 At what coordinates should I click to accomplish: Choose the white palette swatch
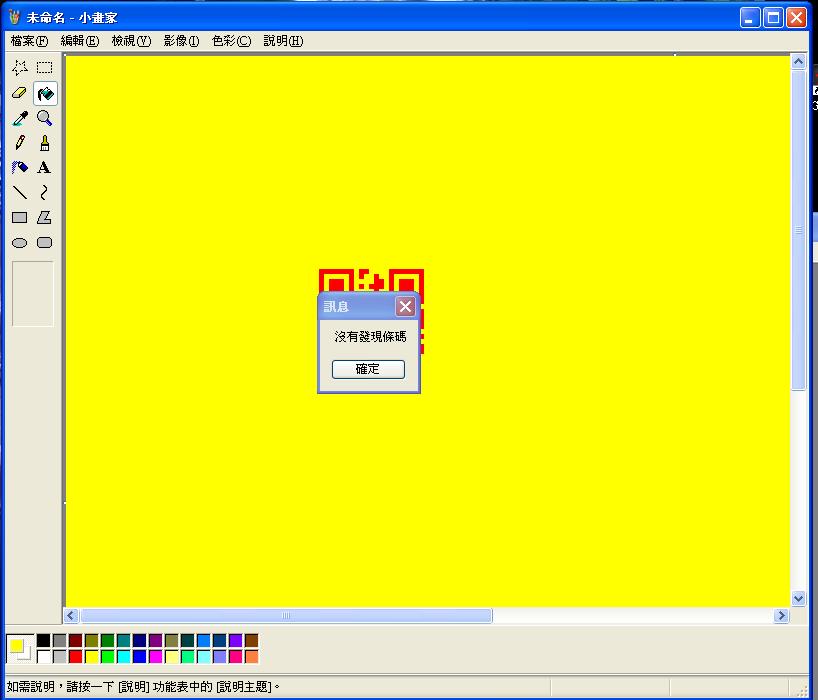click(x=44, y=657)
